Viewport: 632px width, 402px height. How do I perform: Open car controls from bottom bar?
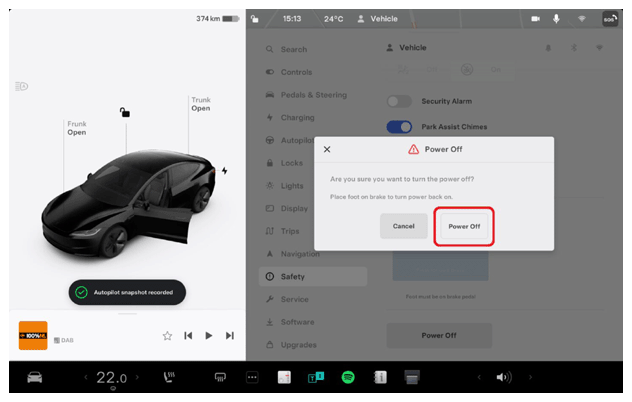[x=35, y=377]
